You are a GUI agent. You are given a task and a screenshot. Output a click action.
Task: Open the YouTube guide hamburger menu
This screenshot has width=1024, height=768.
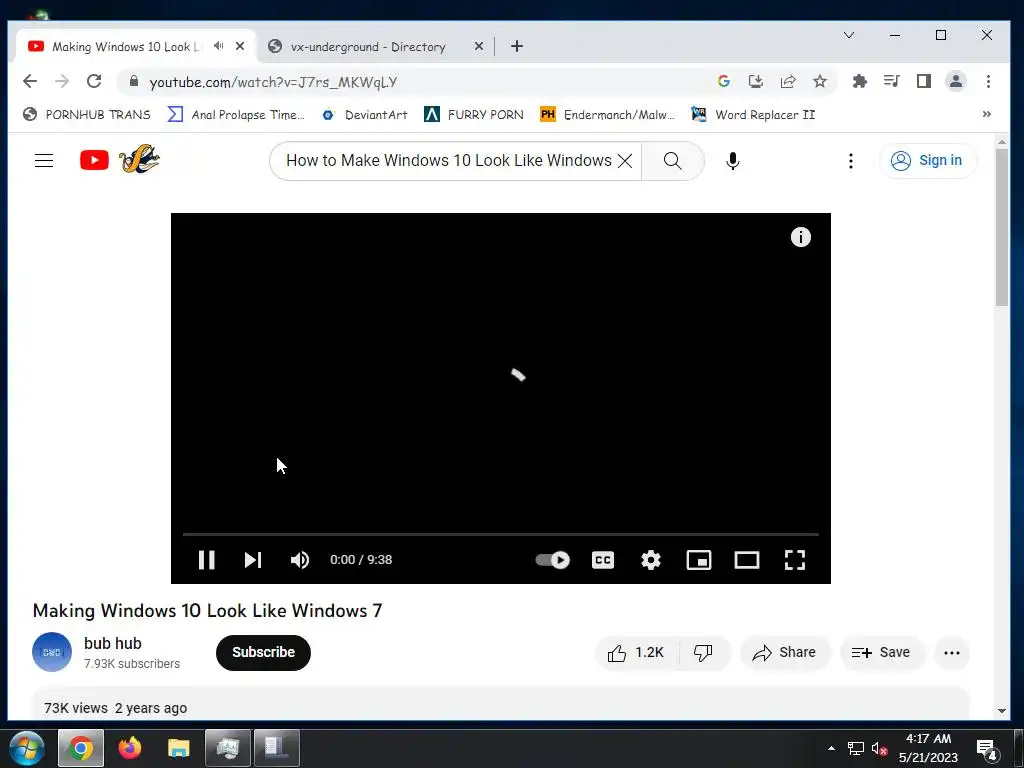click(x=44, y=161)
